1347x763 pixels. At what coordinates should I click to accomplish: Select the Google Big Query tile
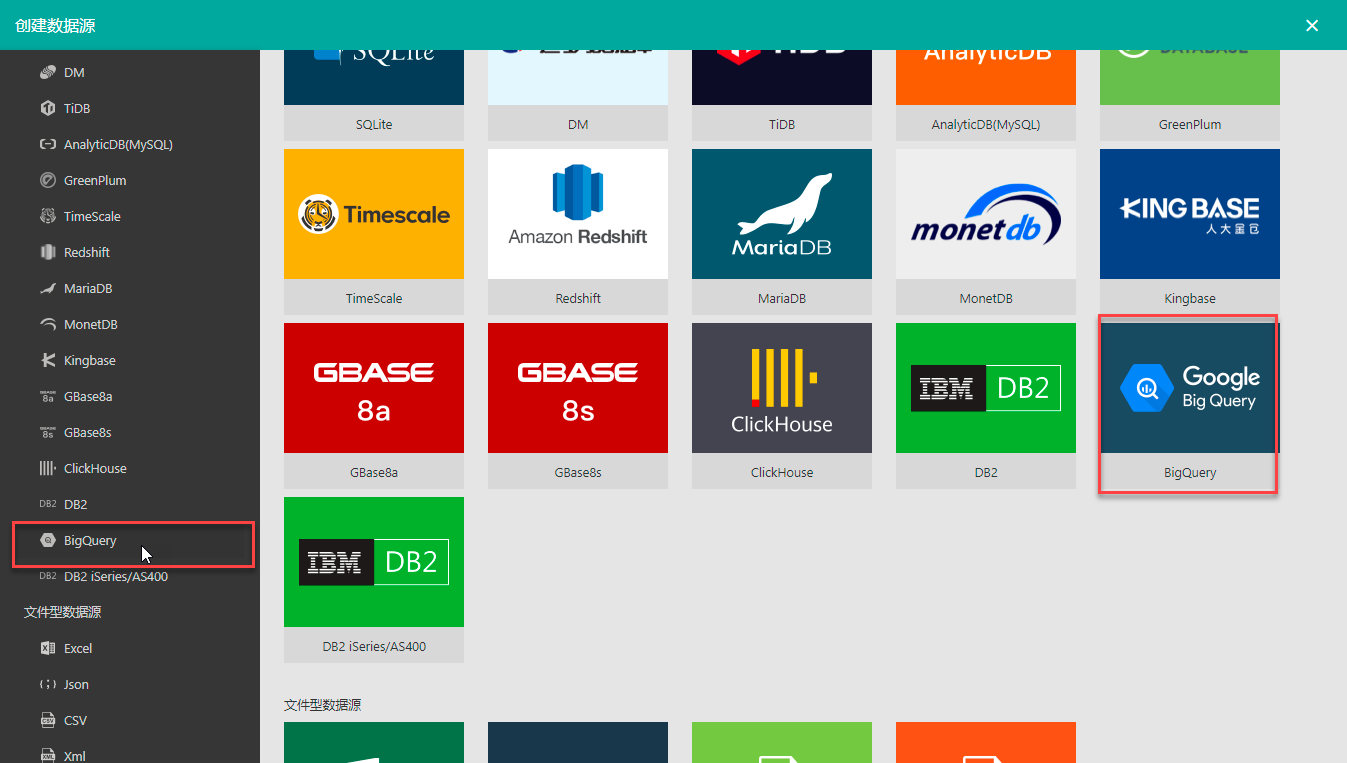[x=1190, y=406]
